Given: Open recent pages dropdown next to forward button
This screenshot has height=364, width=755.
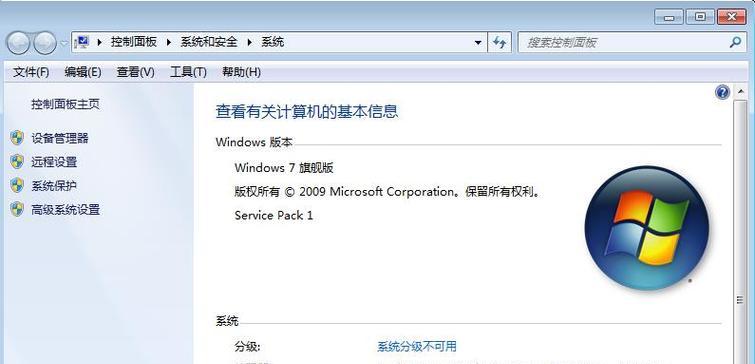Looking at the screenshot, I should pyautogui.click(x=64, y=43).
